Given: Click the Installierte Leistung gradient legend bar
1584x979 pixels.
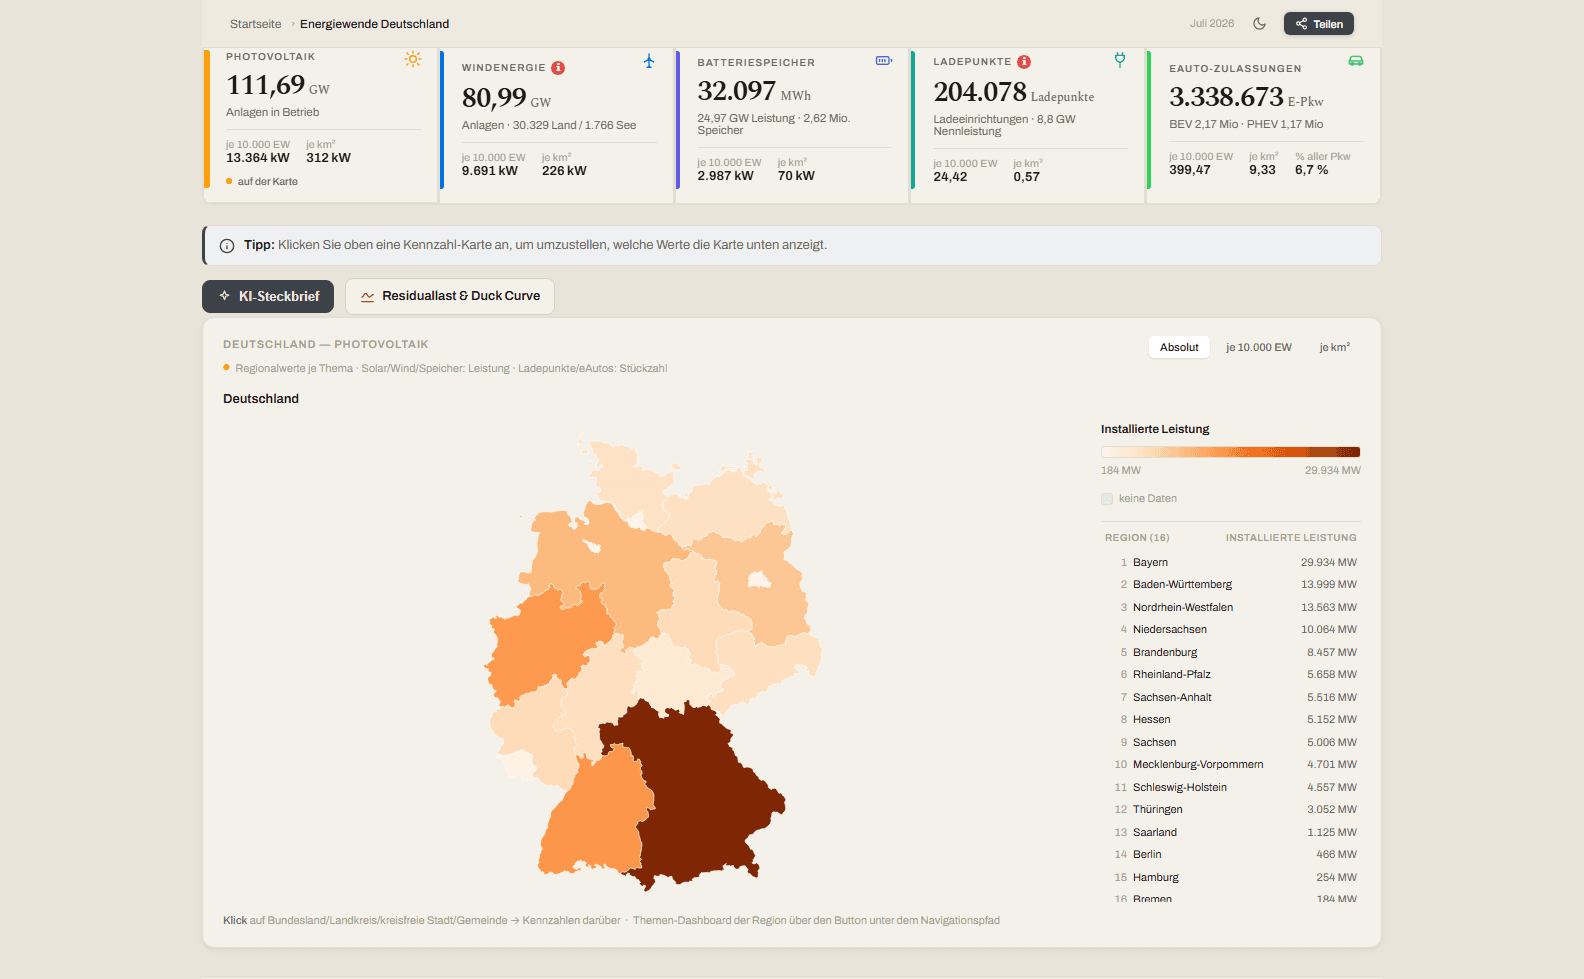Looking at the screenshot, I should click(1231, 452).
